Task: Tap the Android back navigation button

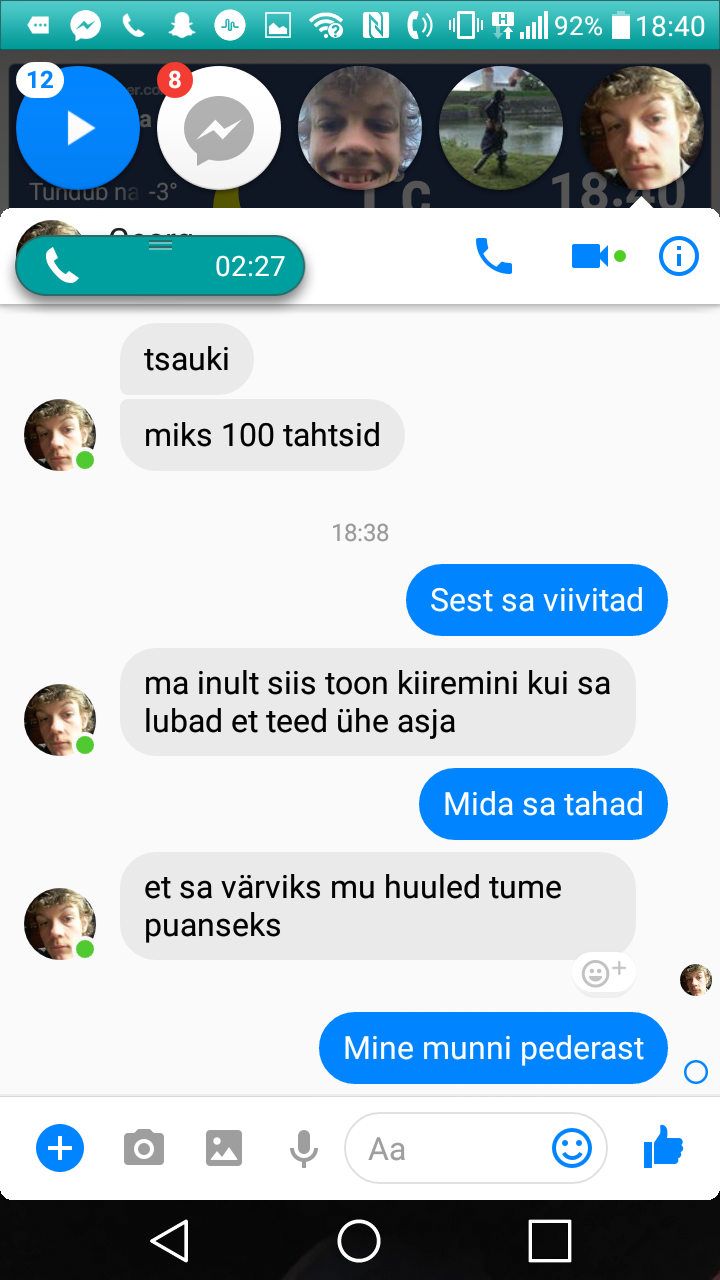Action: (170, 1241)
